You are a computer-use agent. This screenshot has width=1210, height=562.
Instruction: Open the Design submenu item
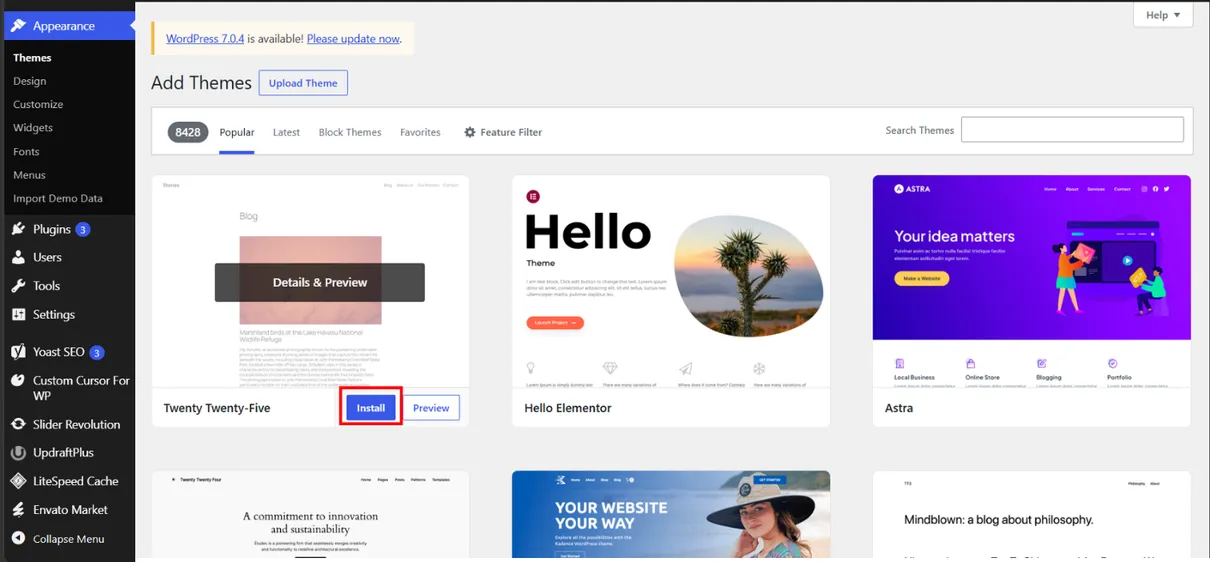tap(30, 81)
